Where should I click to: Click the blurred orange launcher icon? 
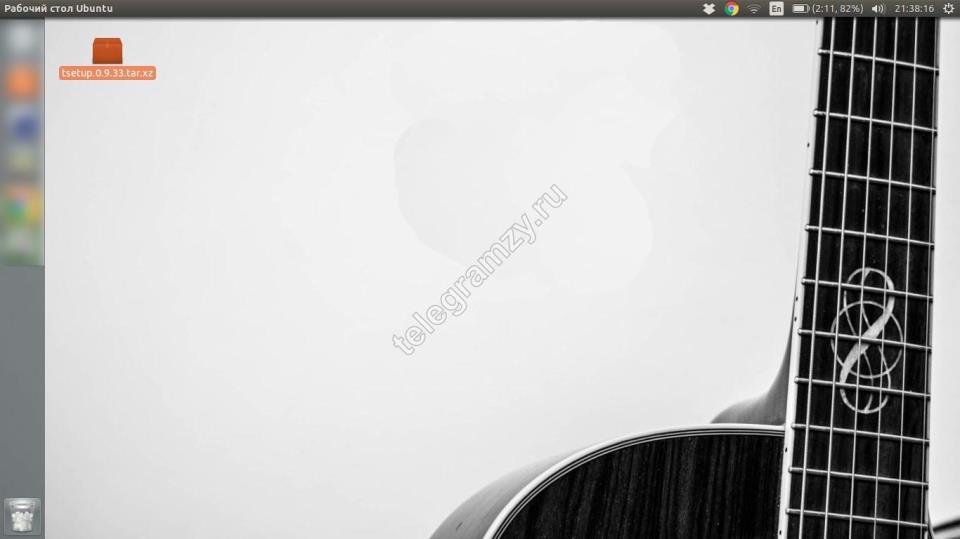click(22, 82)
